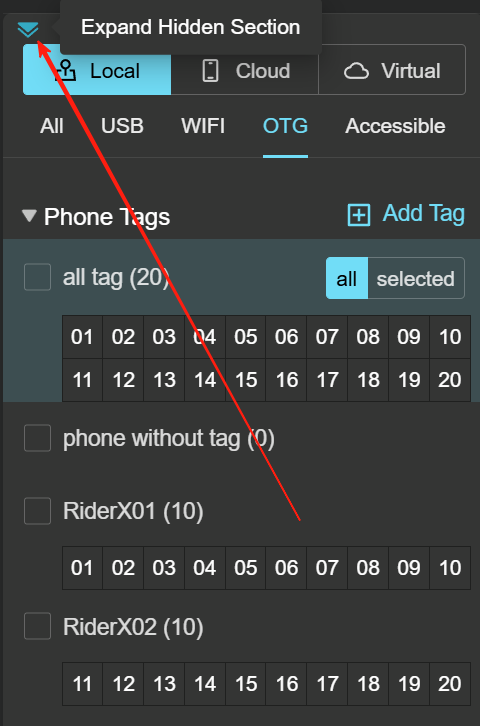Open the Accessible tab
This screenshot has width=480, height=726.
395,126
